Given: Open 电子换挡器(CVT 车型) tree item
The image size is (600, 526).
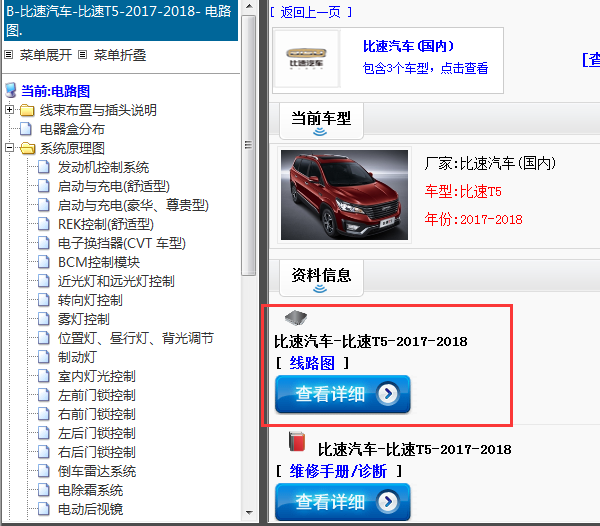Looking at the screenshot, I should click(122, 243).
